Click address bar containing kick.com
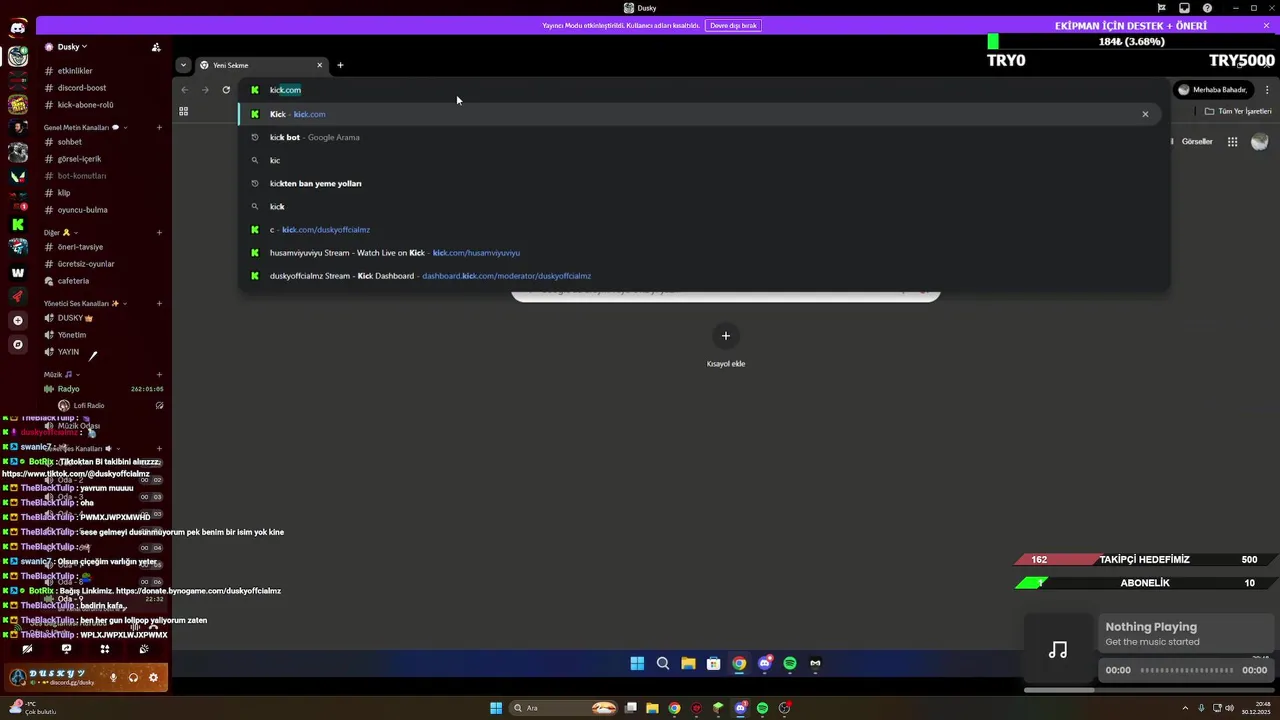This screenshot has width=1280, height=720. click(703, 90)
